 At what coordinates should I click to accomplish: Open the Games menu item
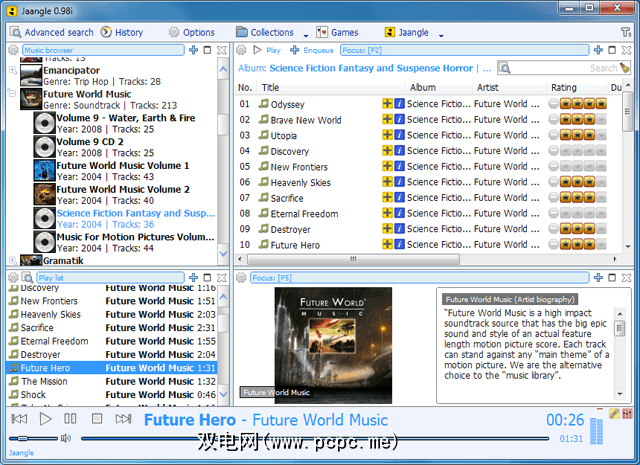pos(337,32)
